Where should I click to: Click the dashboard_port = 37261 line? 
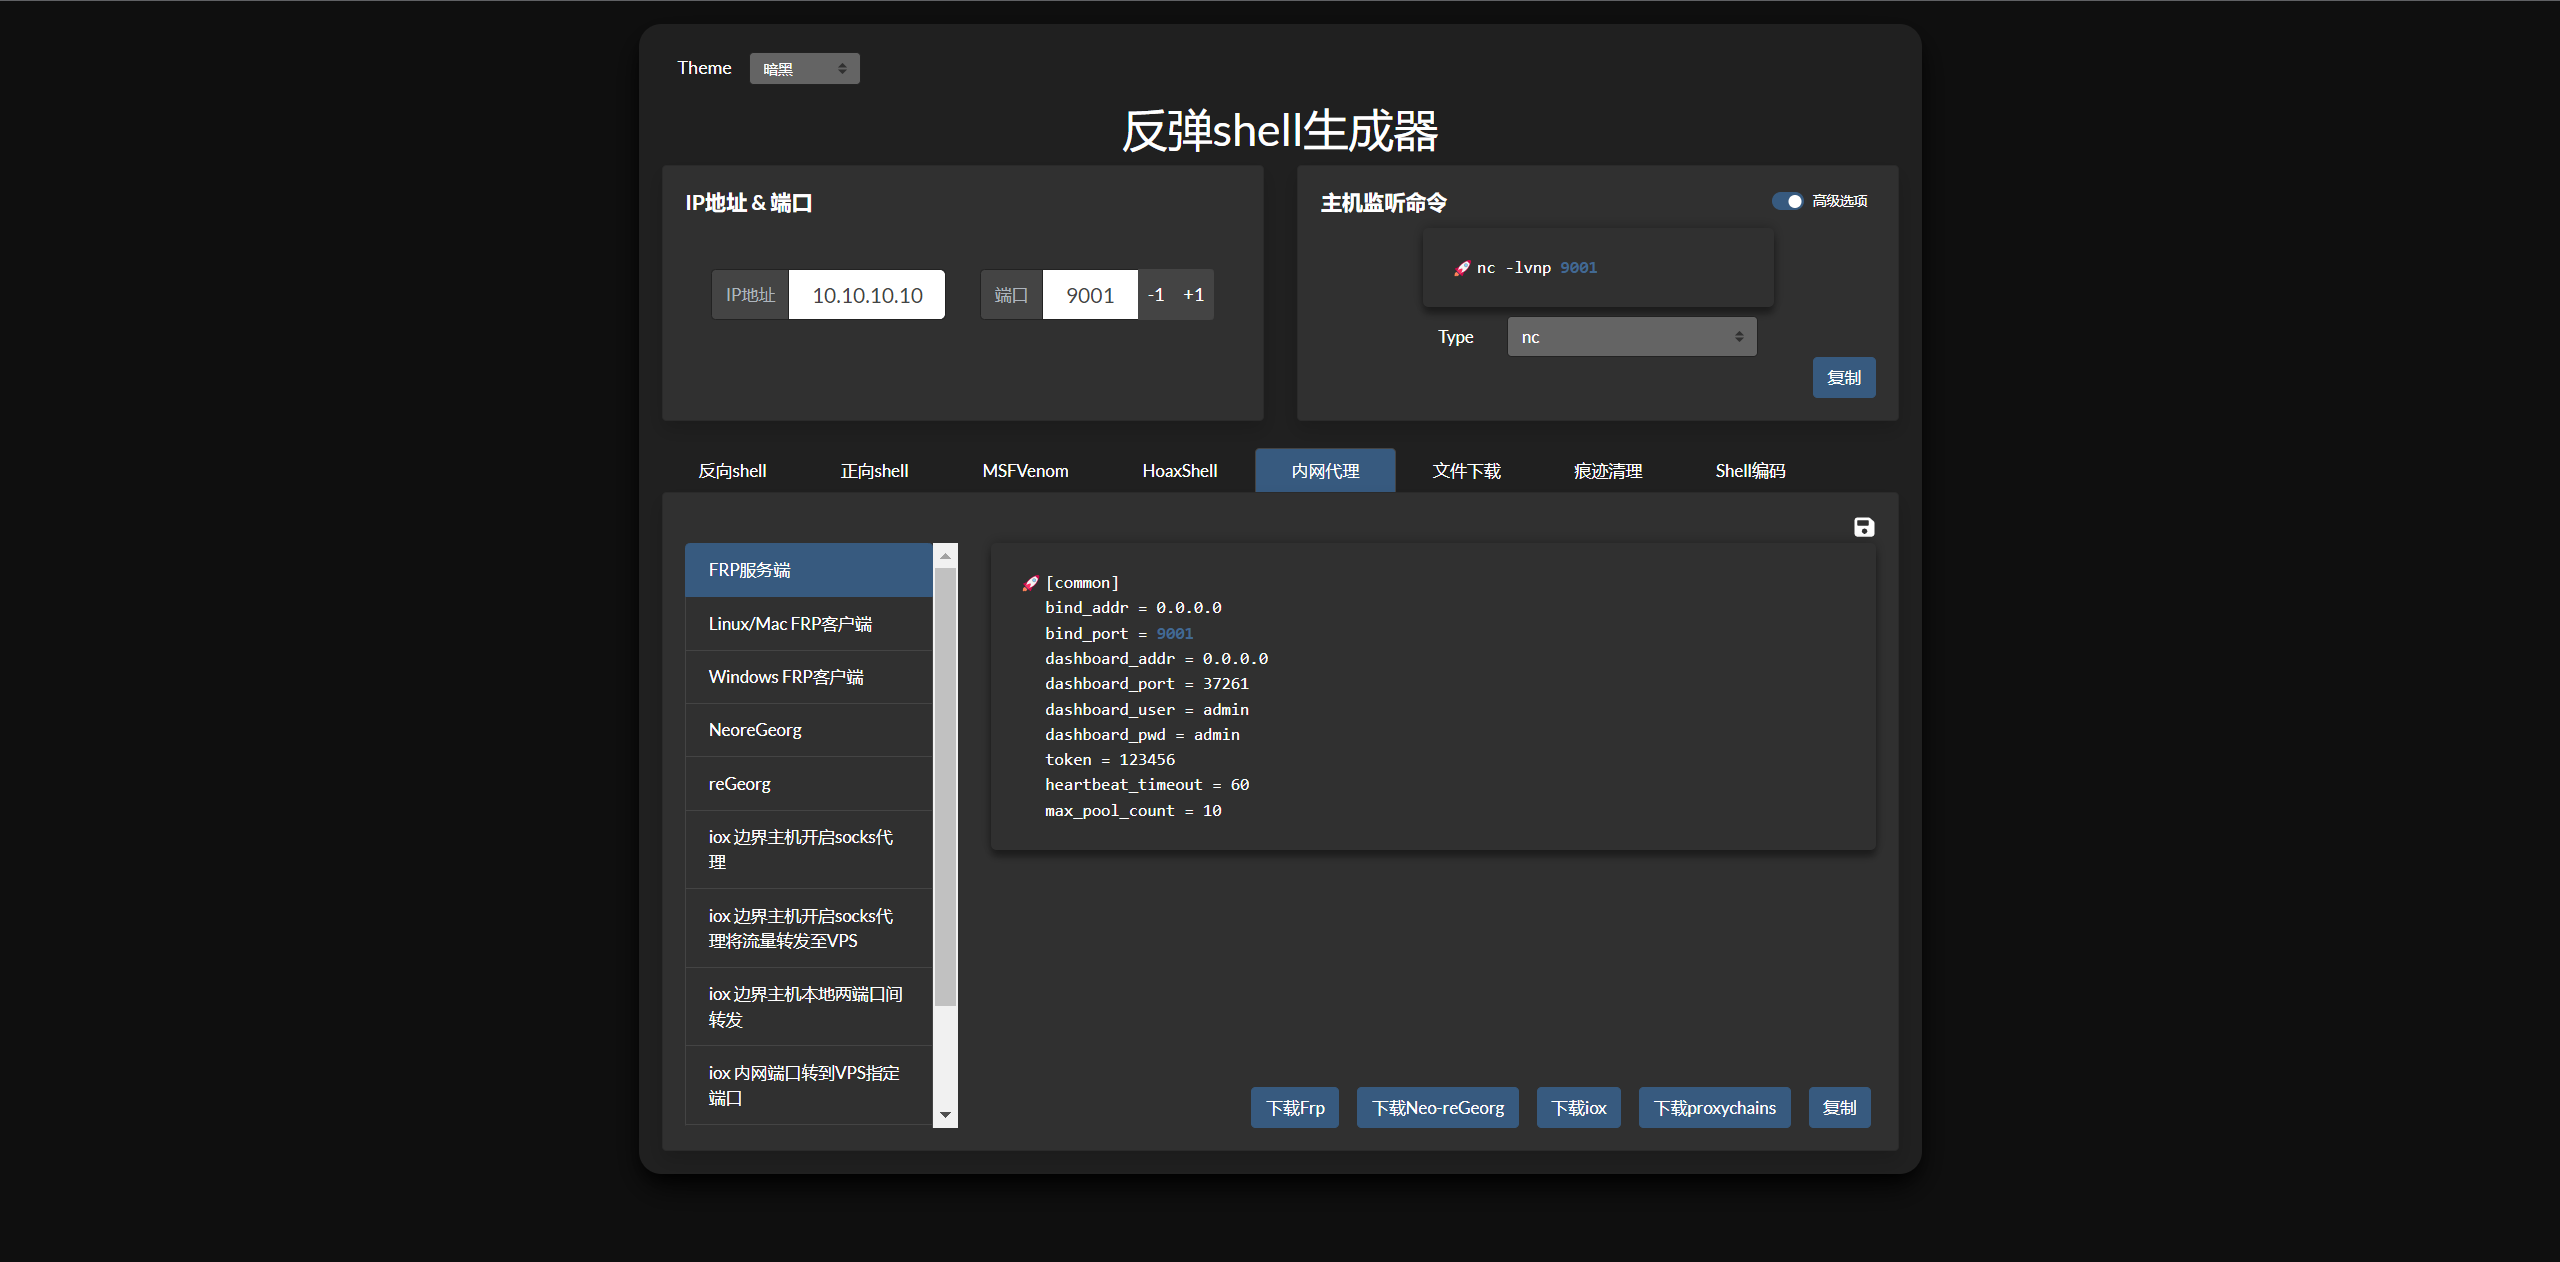(1147, 684)
